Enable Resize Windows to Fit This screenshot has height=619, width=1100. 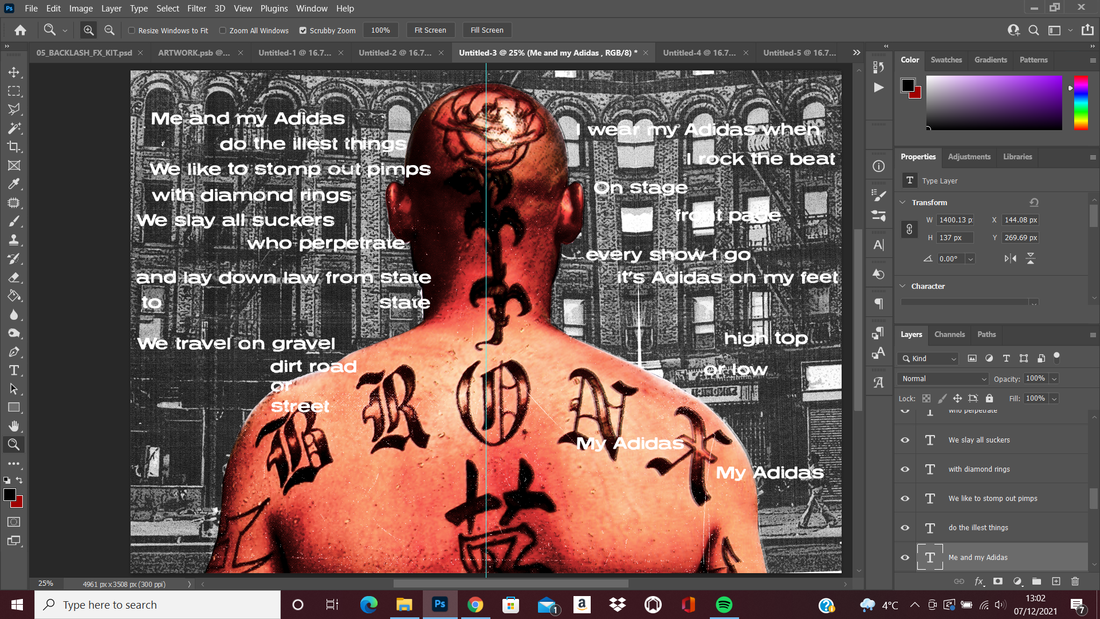click(131, 30)
